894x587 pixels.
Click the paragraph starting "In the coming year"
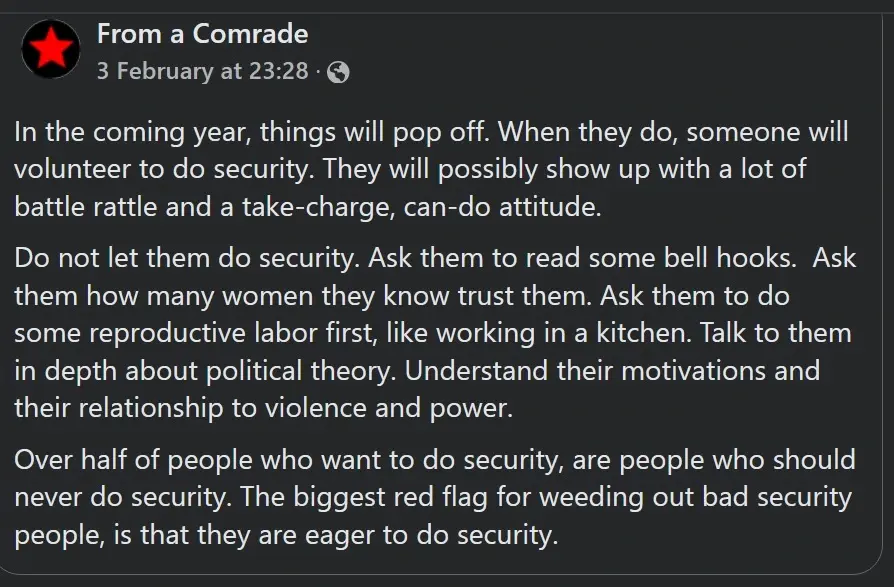(x=432, y=169)
